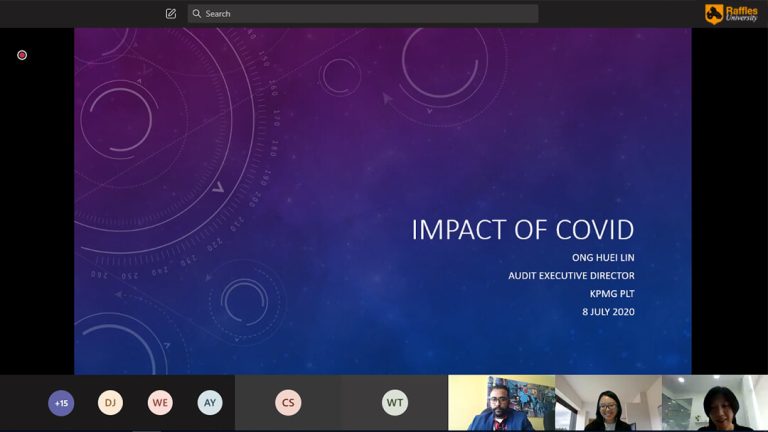This screenshot has height=432, width=768.
Task: Select the WE participant avatar
Action: tap(160, 403)
